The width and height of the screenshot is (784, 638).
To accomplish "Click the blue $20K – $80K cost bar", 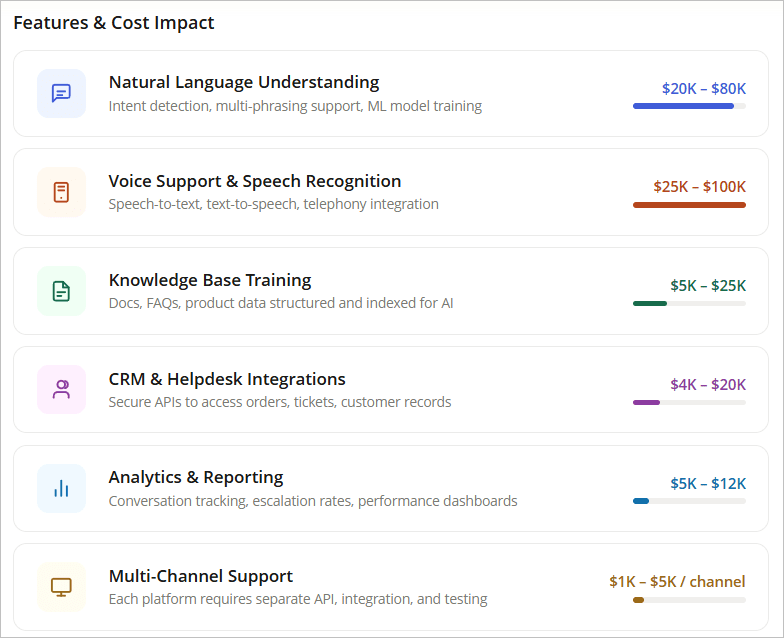I will pos(690,106).
